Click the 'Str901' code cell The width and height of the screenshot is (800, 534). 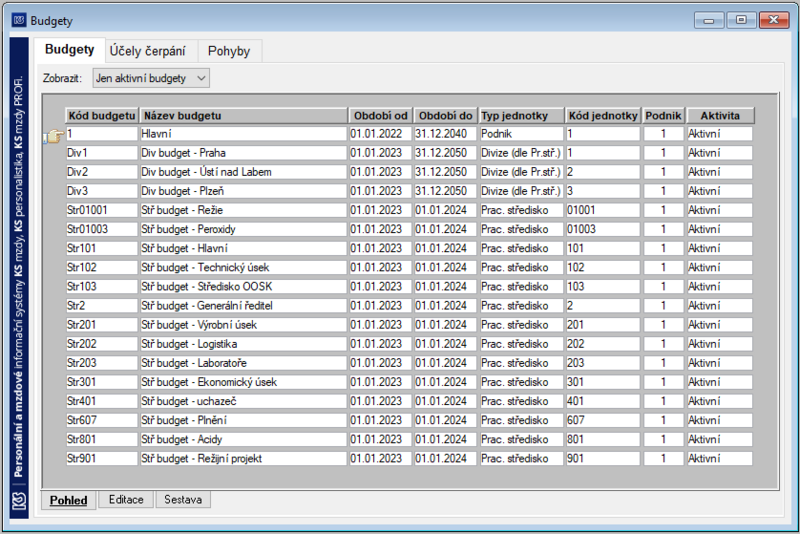click(102, 459)
